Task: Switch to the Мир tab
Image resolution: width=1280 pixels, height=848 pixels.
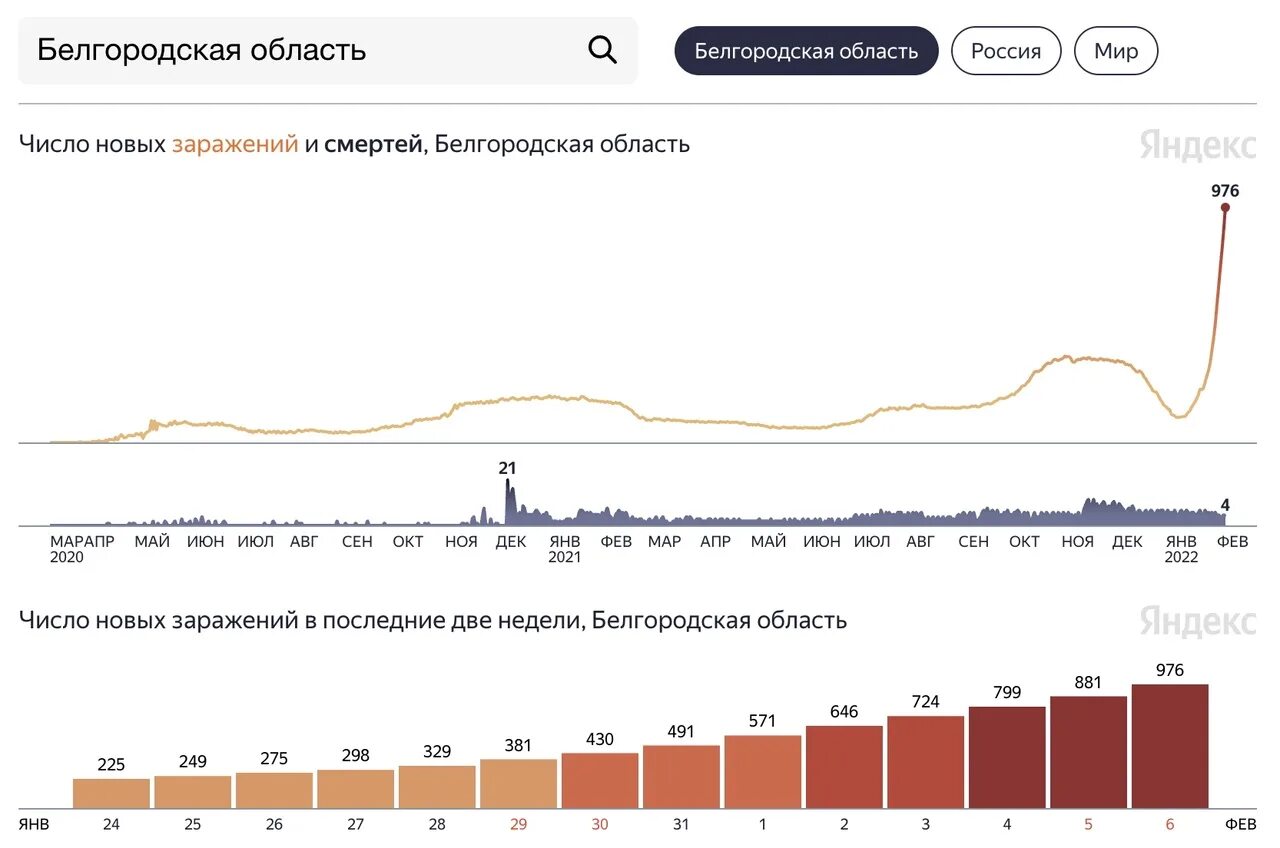Action: pyautogui.click(x=1115, y=51)
